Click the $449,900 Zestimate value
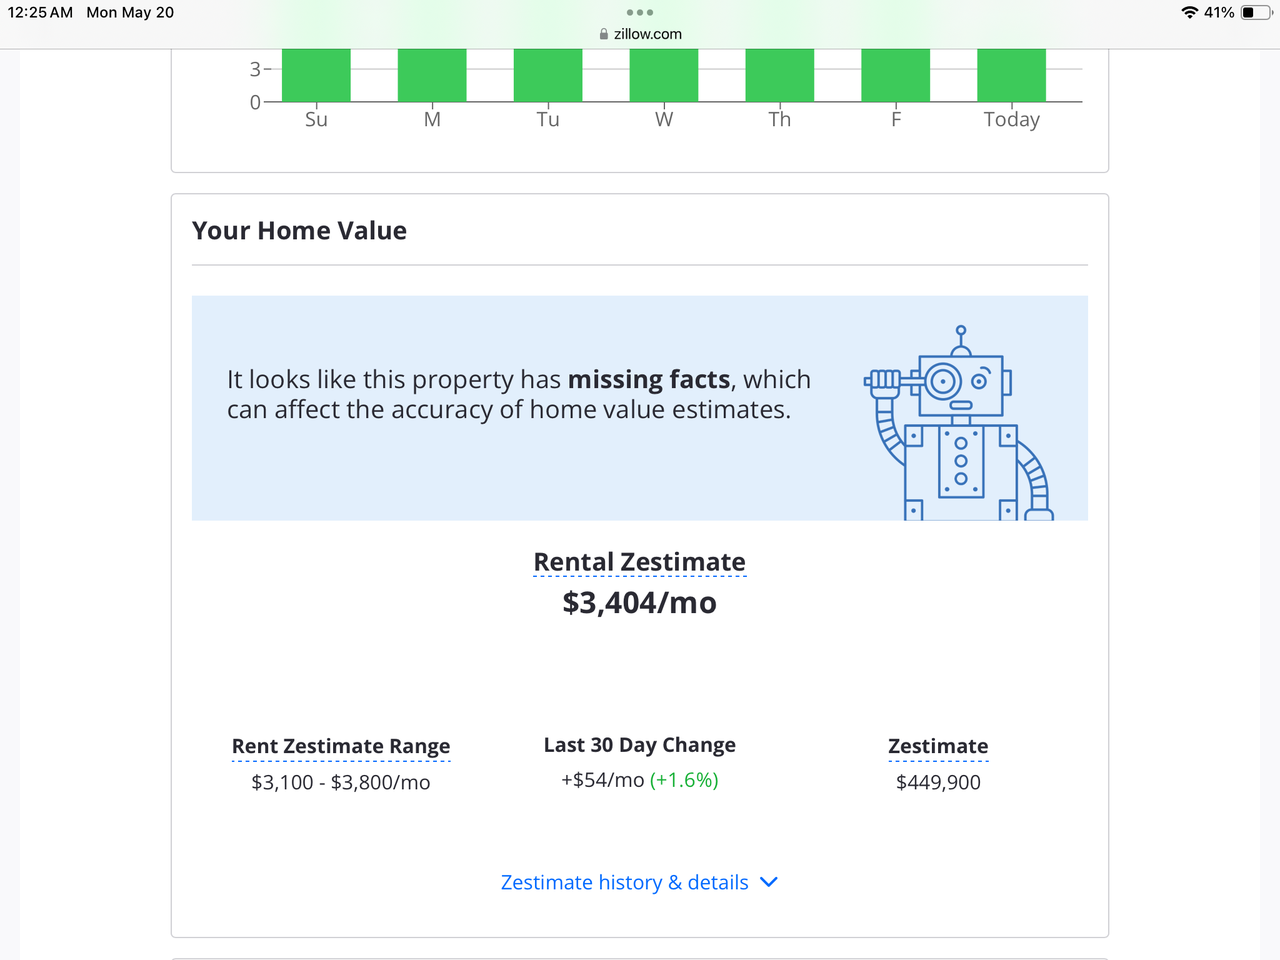The height and width of the screenshot is (960, 1280). [938, 782]
